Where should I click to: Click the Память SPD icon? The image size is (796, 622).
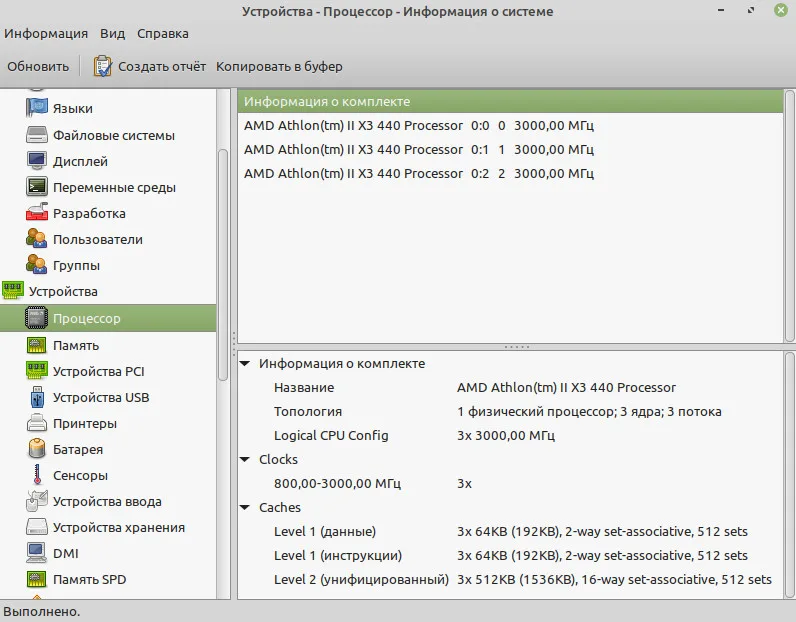click(37, 579)
